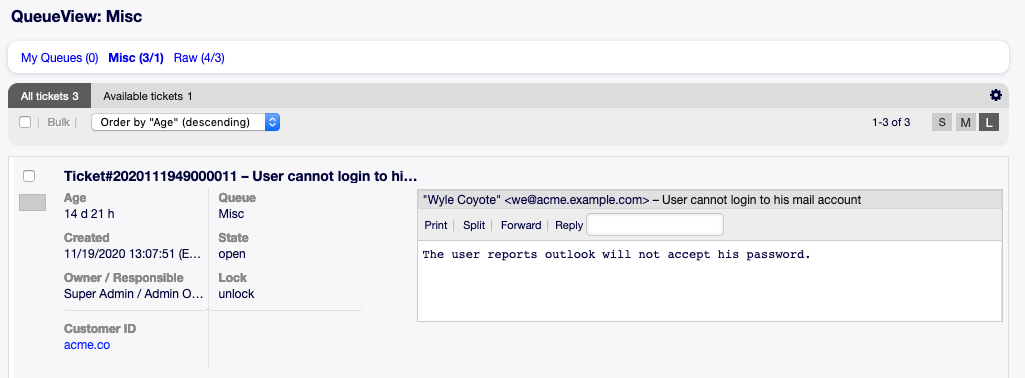This screenshot has height=378, width=1025.
Task: Click the Bulk action button
Action: [59, 122]
